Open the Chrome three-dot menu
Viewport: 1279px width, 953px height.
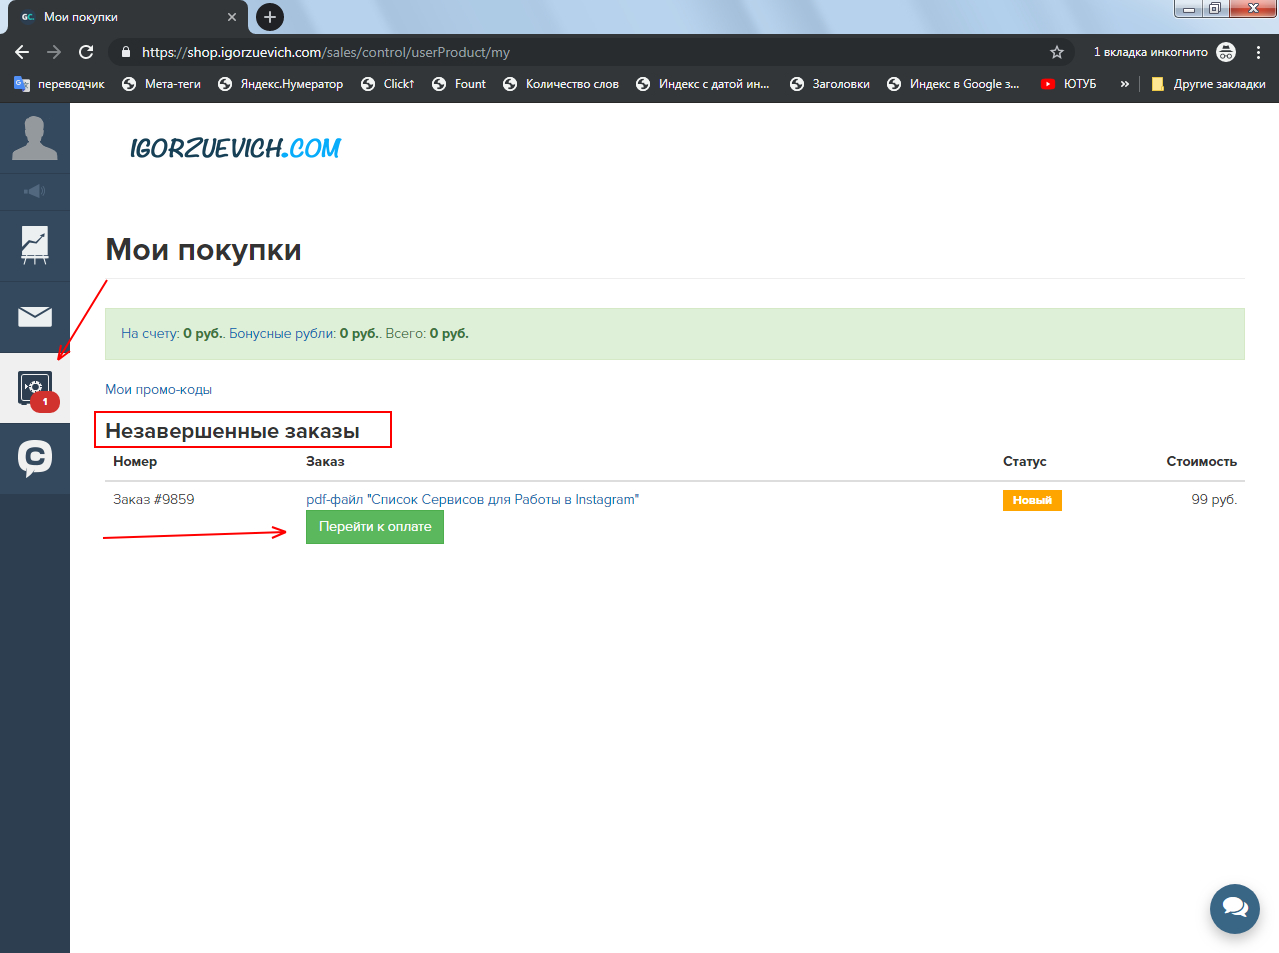click(x=1259, y=52)
